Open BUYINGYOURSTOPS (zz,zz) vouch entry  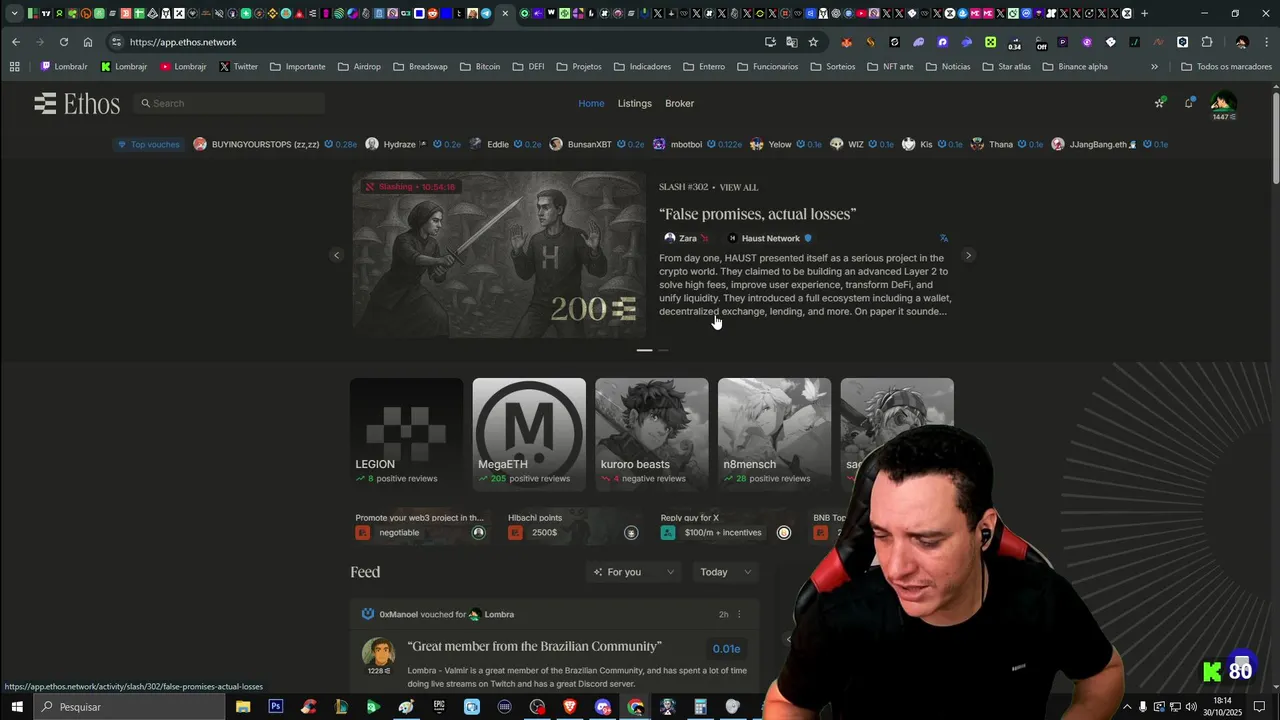[x=274, y=144]
